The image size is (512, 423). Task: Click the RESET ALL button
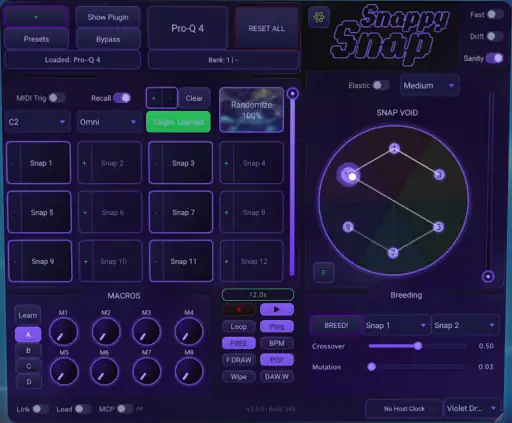(x=267, y=29)
